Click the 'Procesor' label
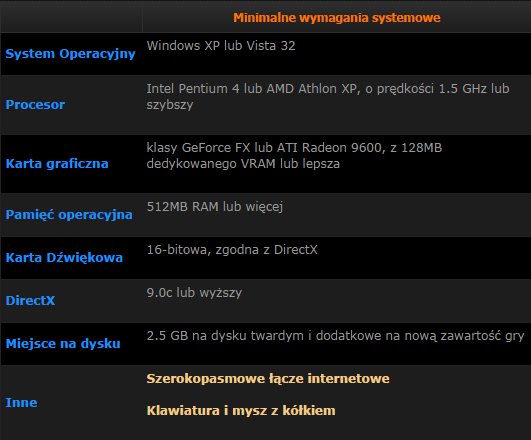 click(35, 105)
